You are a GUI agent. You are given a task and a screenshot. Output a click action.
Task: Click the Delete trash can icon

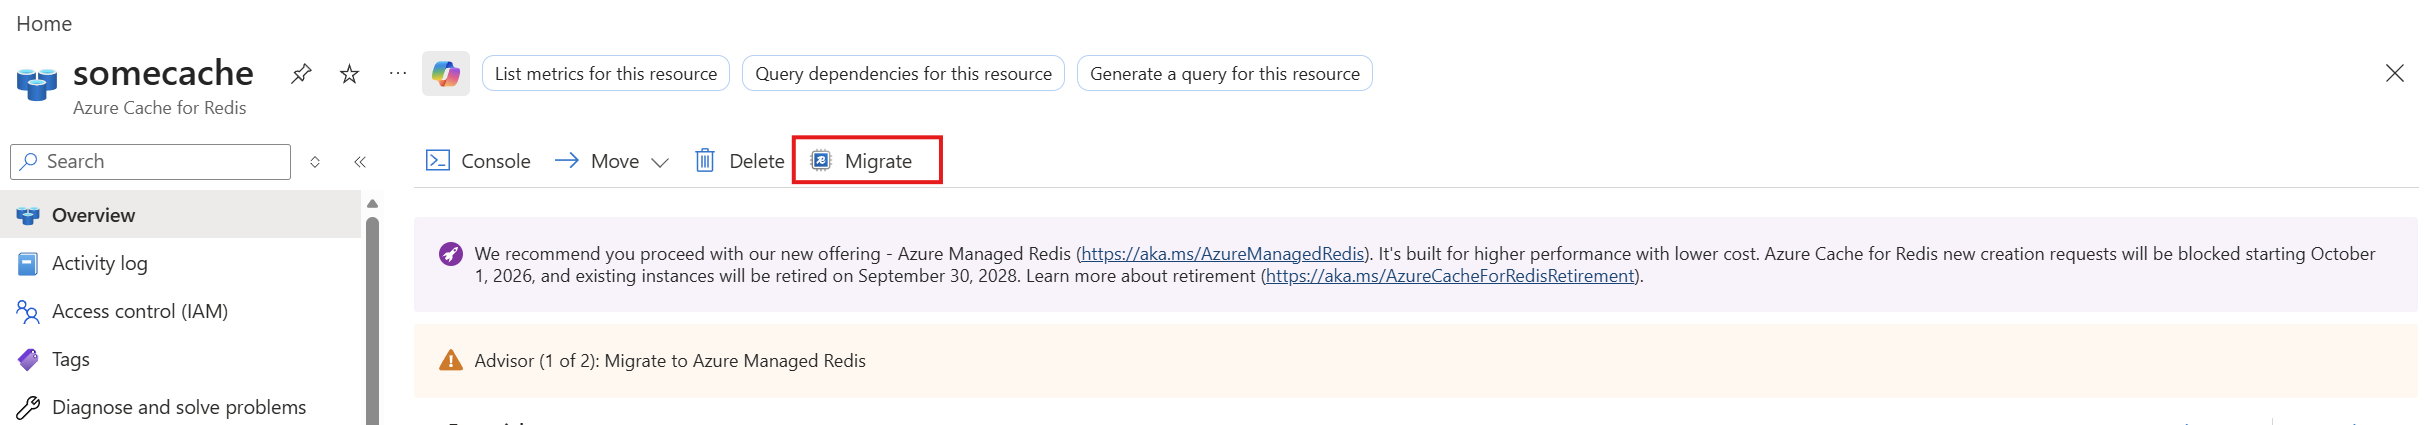click(705, 160)
